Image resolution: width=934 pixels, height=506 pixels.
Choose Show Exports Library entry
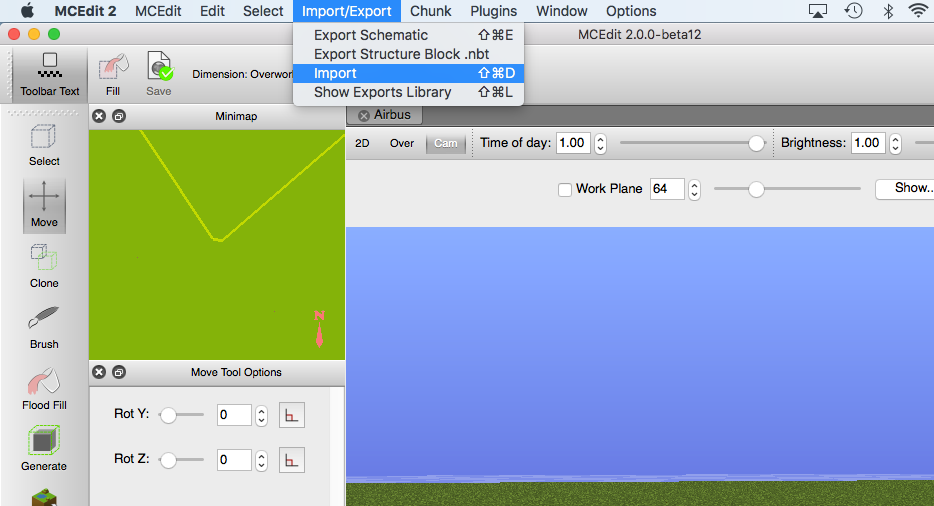pyautogui.click(x=408, y=92)
